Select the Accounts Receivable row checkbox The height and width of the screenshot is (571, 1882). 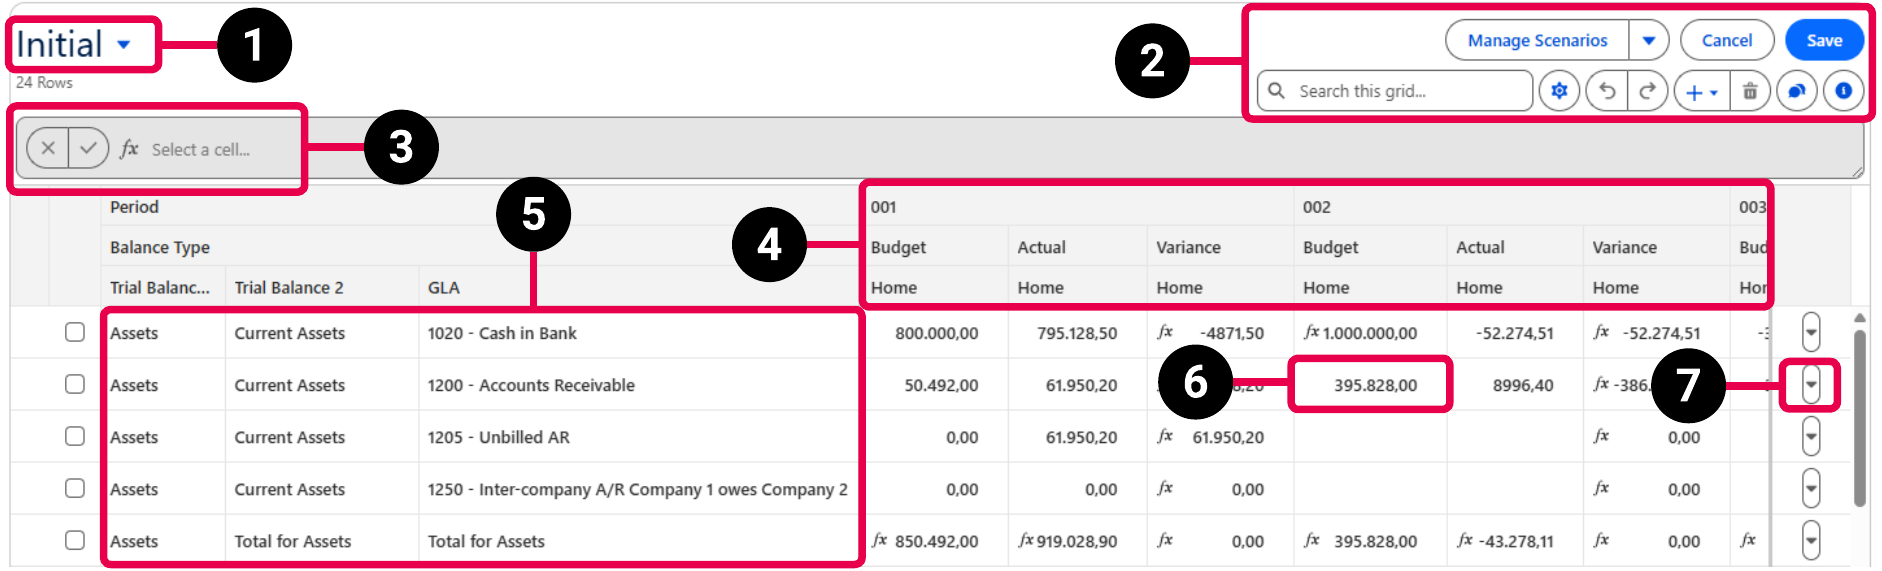click(75, 384)
